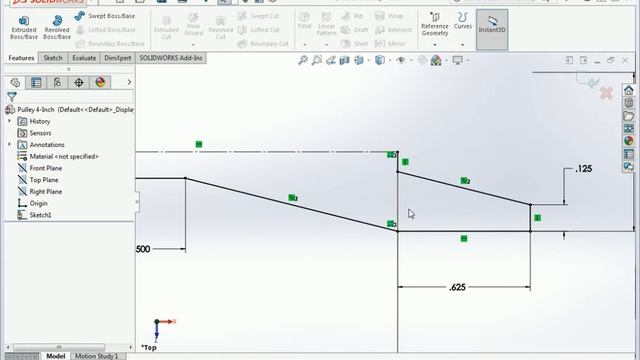Open the SOLIDWORKS Forum task pane icon
The height and width of the screenshot is (360, 640).
[629, 167]
